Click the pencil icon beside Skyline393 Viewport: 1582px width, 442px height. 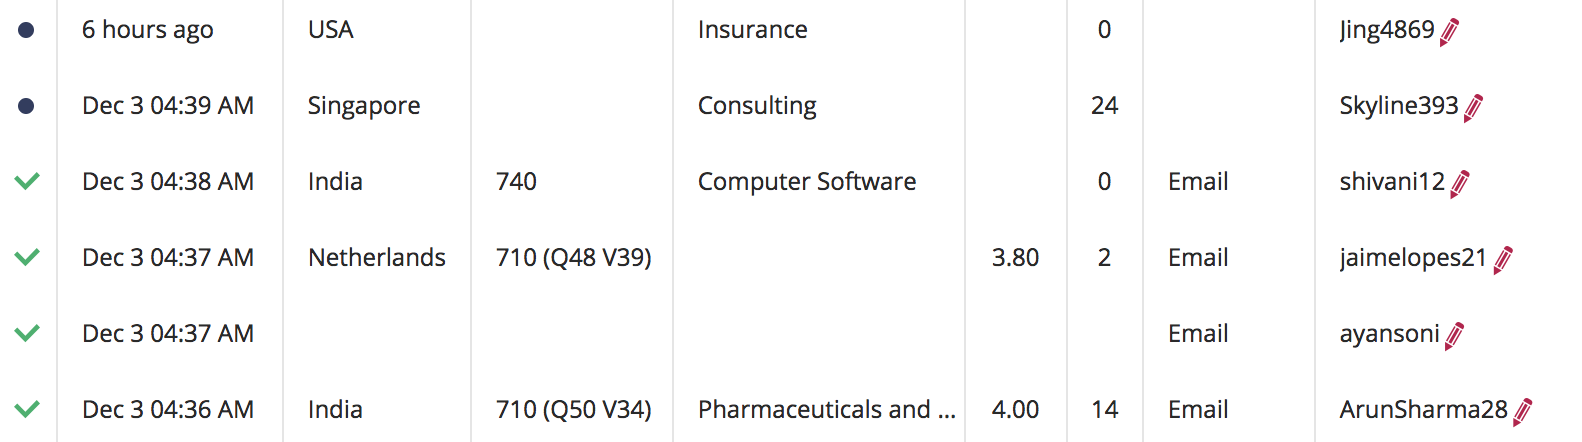point(1473,108)
